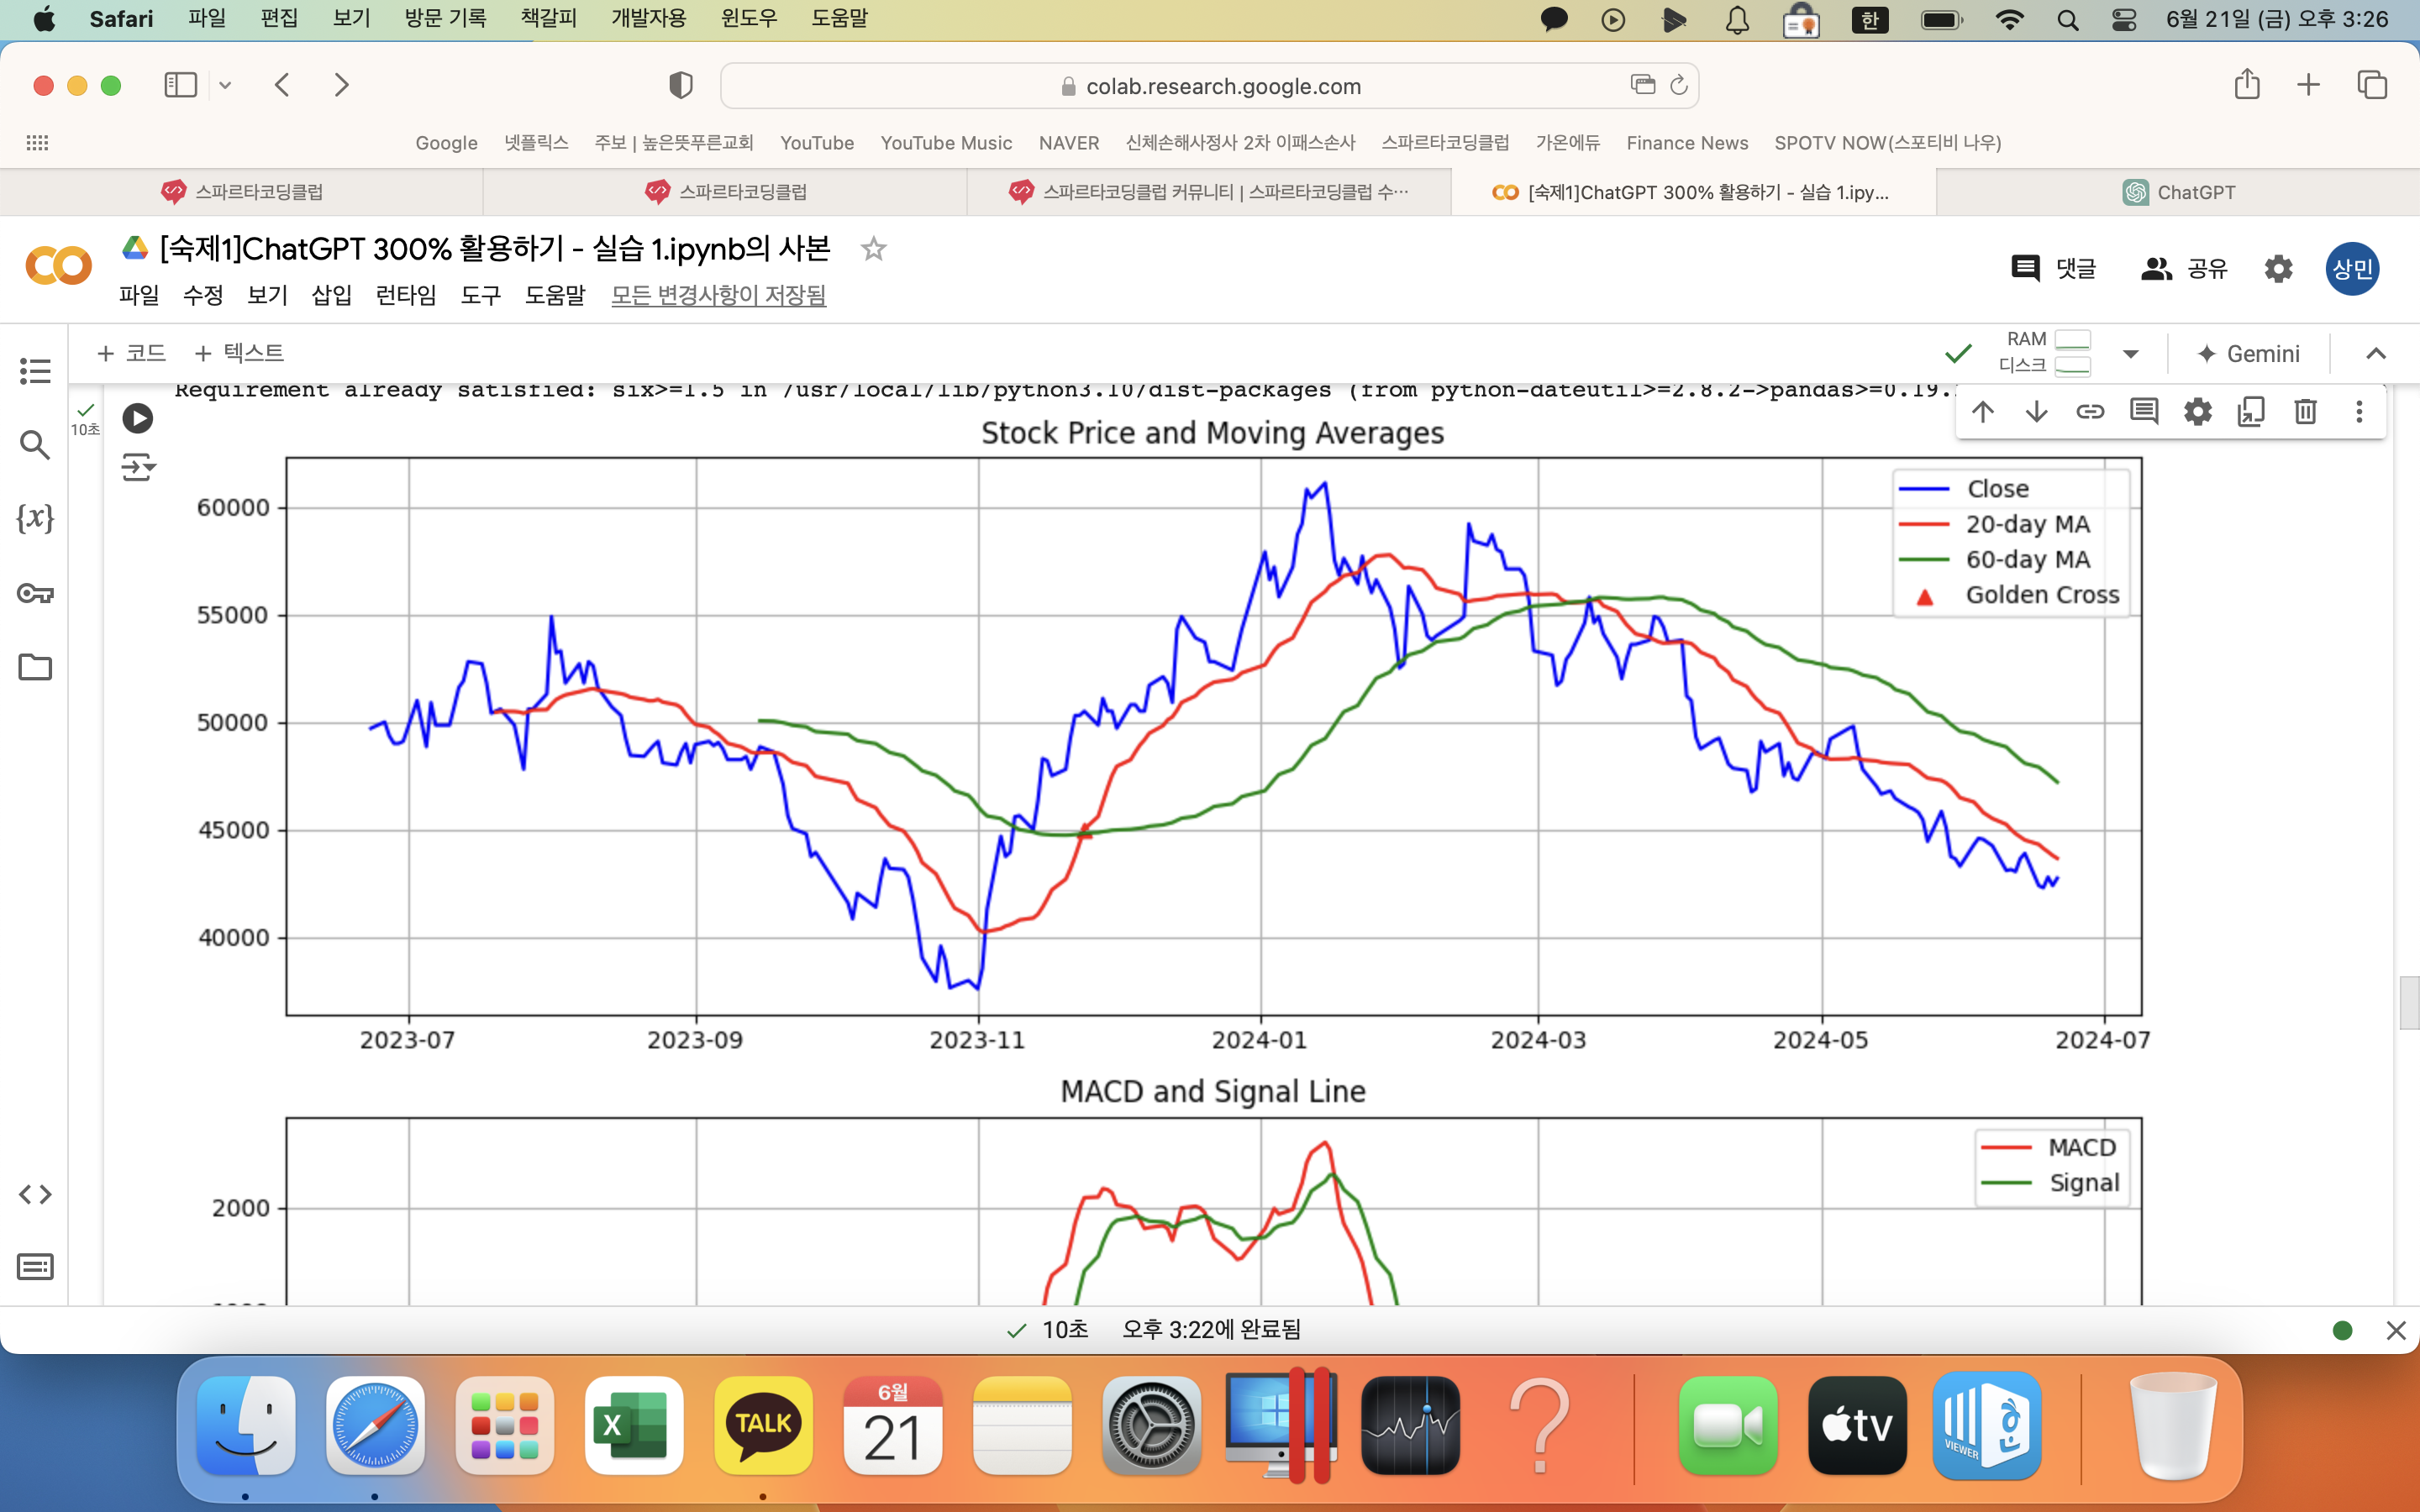
Task: Open Control Center in menu bar
Action: click(2124, 19)
